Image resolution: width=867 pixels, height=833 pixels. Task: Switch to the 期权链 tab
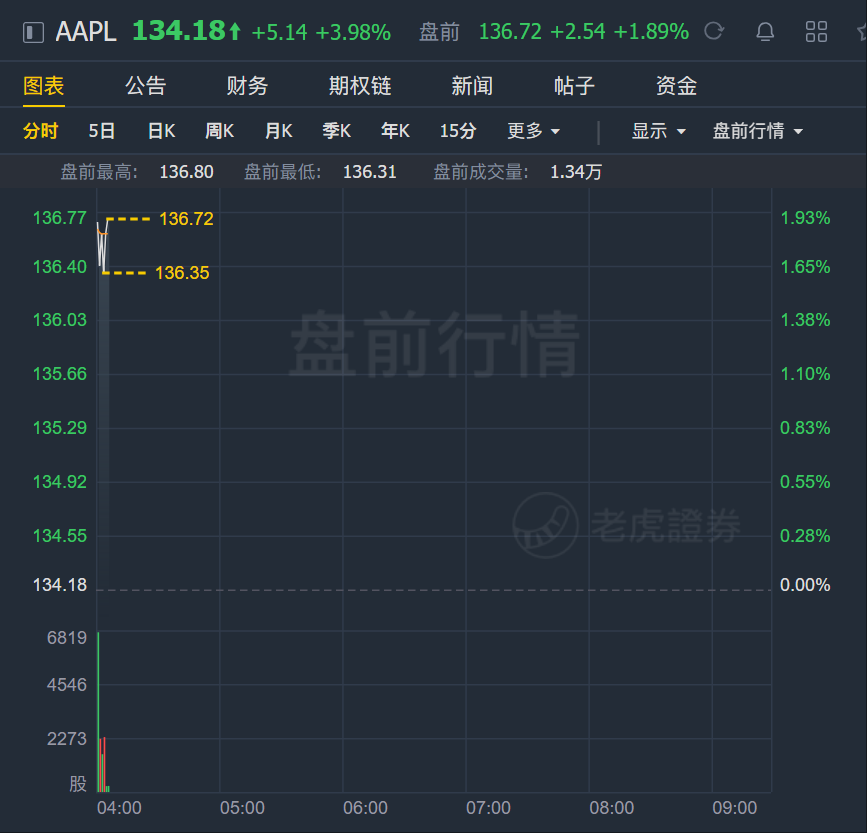(x=360, y=86)
